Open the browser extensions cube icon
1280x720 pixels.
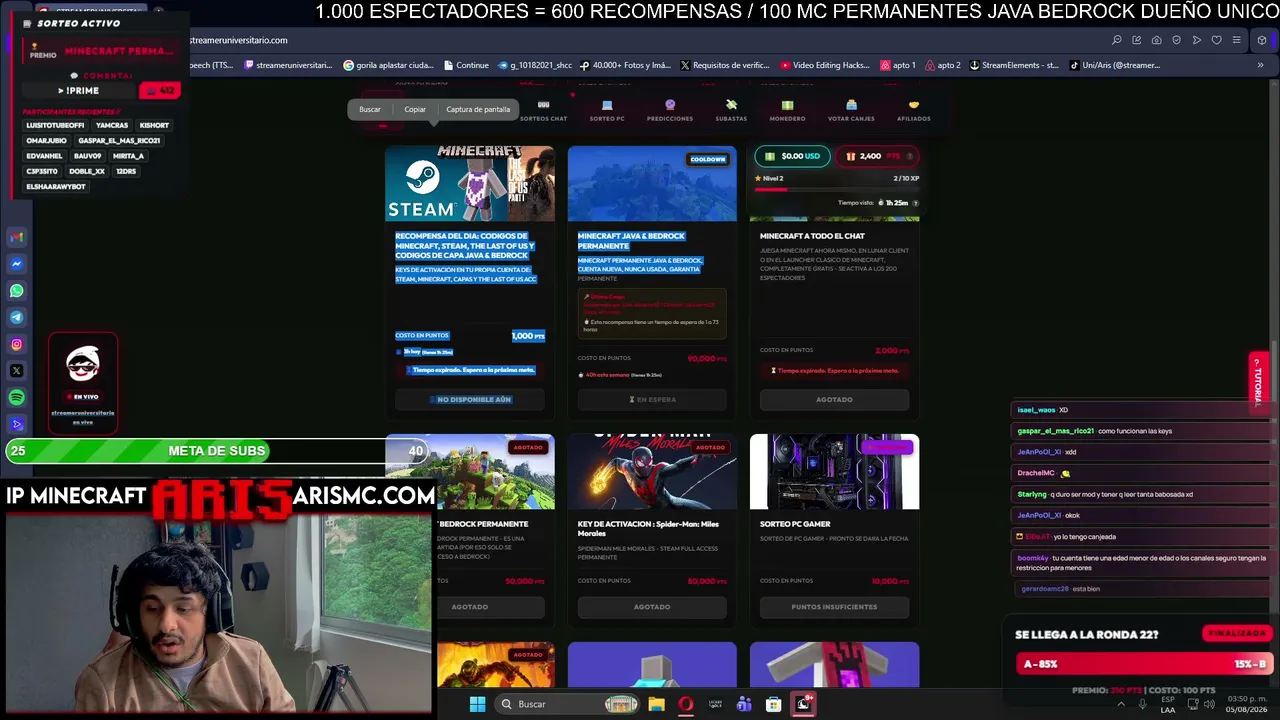point(1262,40)
